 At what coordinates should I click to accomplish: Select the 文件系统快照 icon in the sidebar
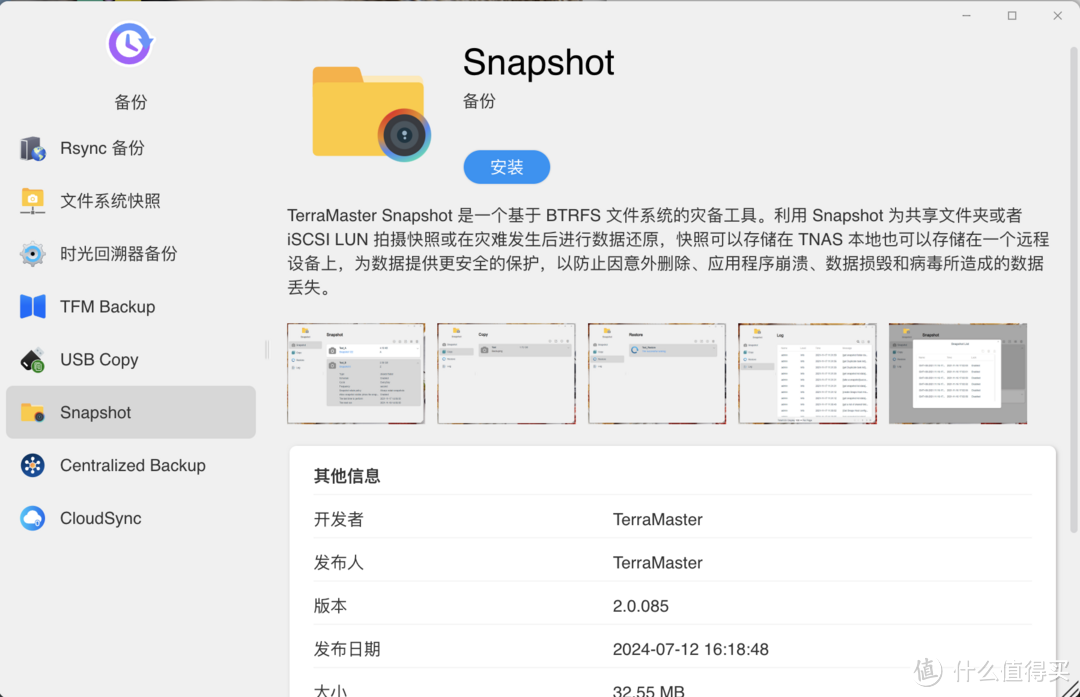tap(32, 201)
